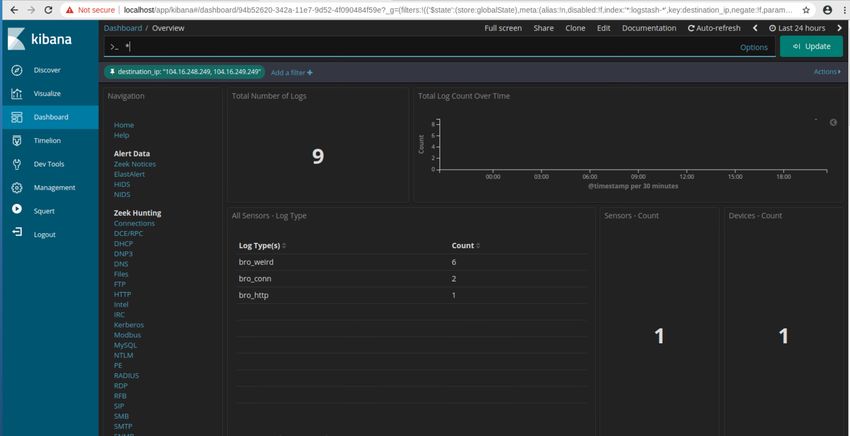
Task: Open Management gear icon
Action: click(x=17, y=188)
